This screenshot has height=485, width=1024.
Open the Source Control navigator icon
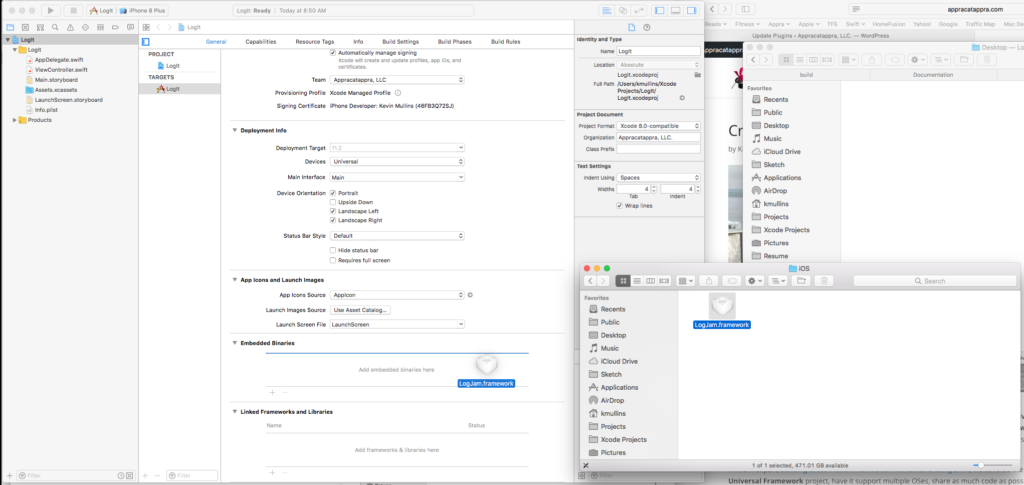tap(25, 27)
